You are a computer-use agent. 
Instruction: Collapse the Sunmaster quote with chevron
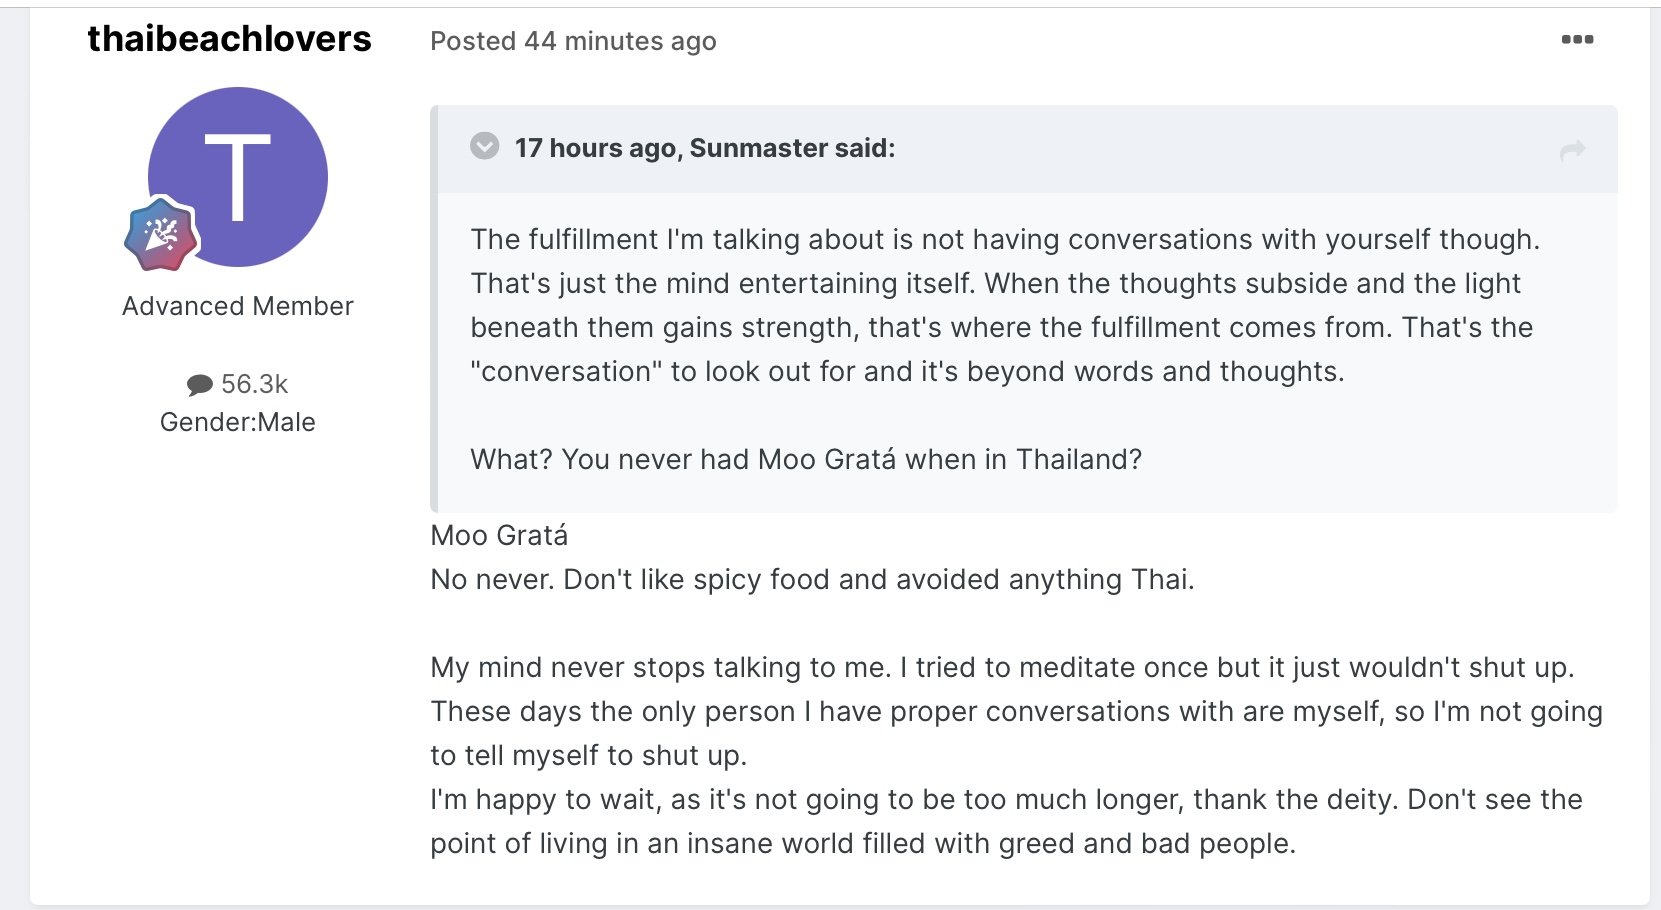click(x=485, y=147)
